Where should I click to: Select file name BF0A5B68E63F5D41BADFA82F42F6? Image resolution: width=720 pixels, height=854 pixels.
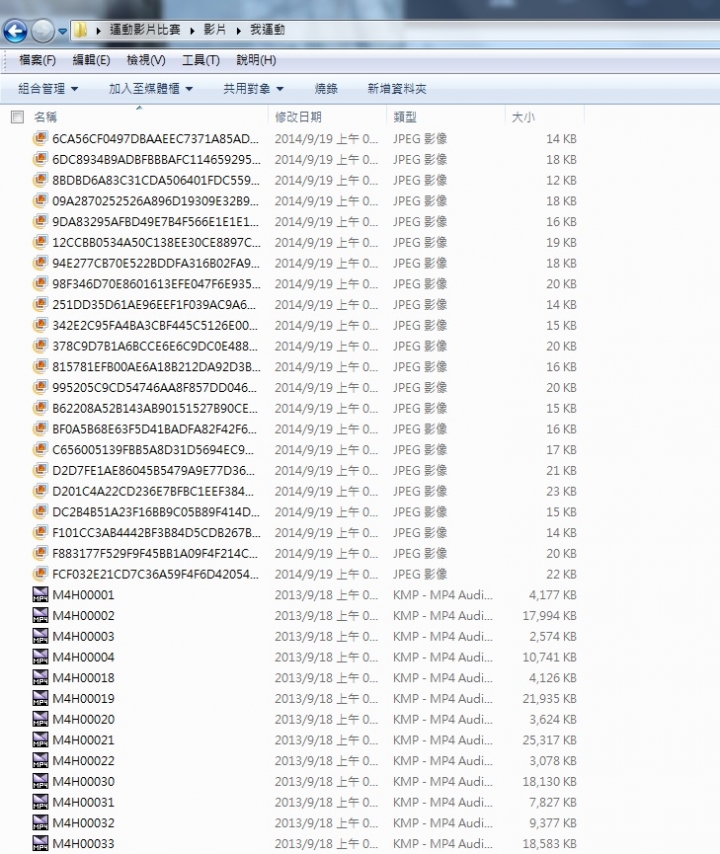tap(155, 429)
